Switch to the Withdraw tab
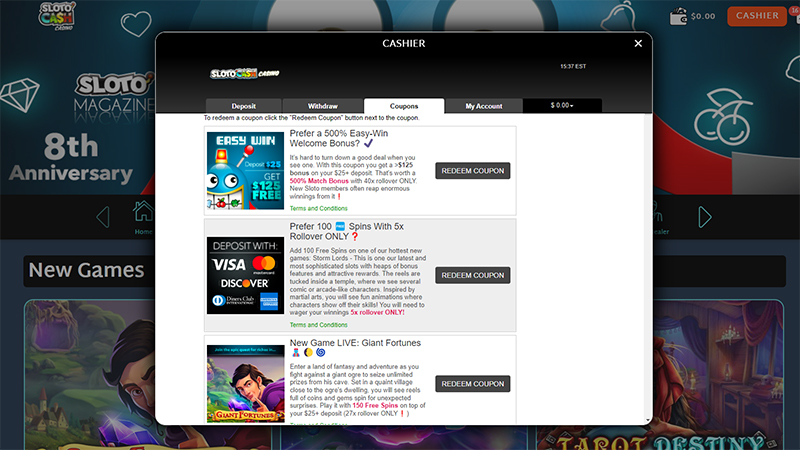Screen dimensions: 800x450 pos(322,106)
